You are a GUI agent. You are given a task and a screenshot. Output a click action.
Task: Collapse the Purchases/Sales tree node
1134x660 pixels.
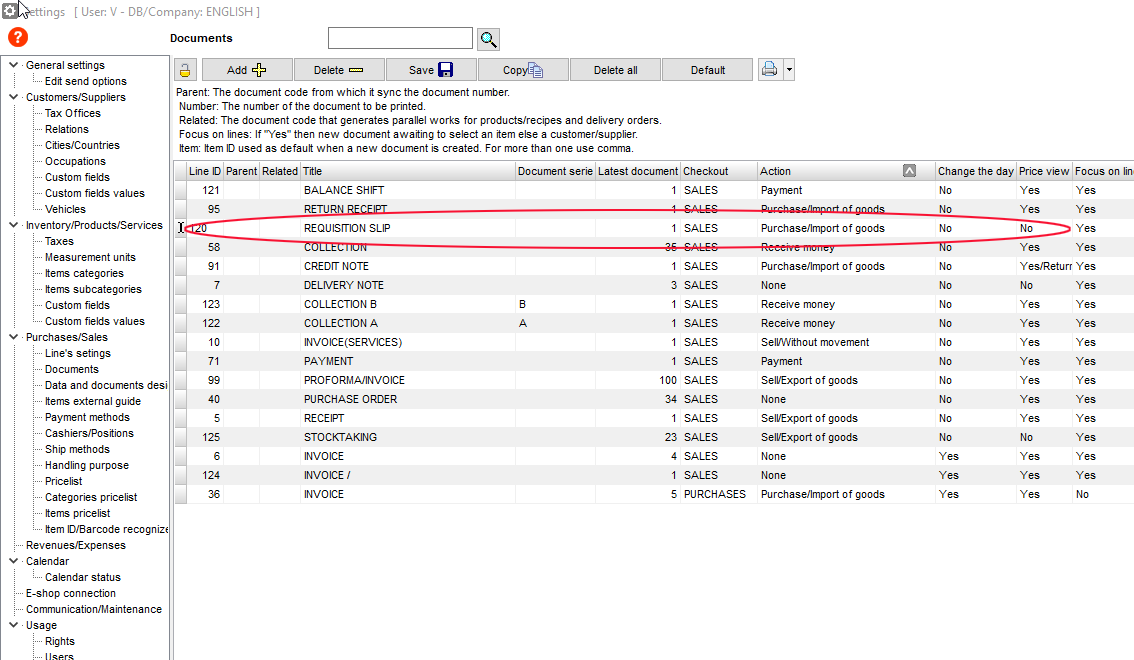(x=13, y=337)
